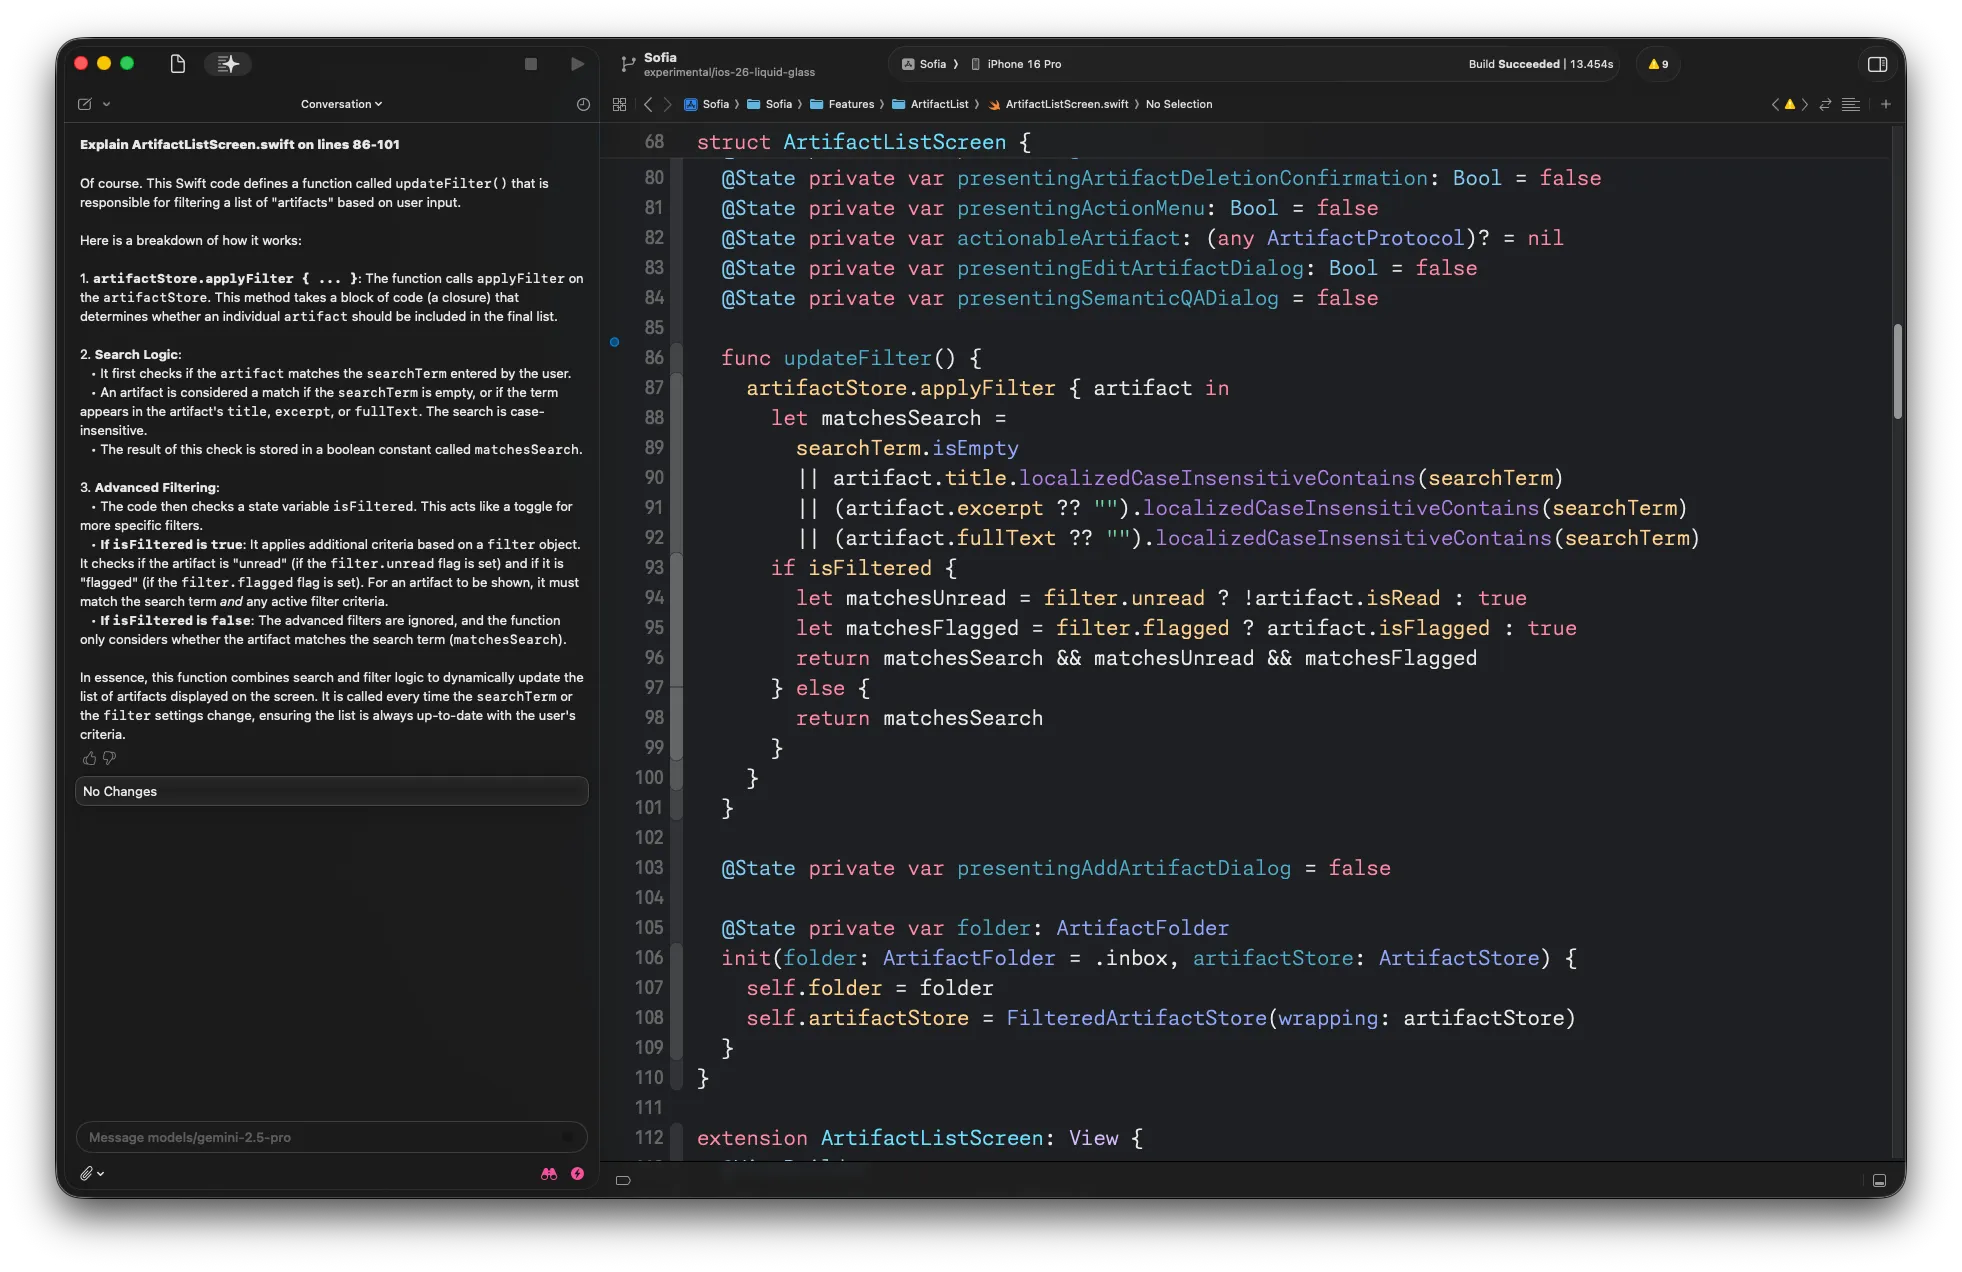Screen dimensions: 1962x1272
Task: Open conversation history clock icon
Action: pyautogui.click(x=583, y=104)
